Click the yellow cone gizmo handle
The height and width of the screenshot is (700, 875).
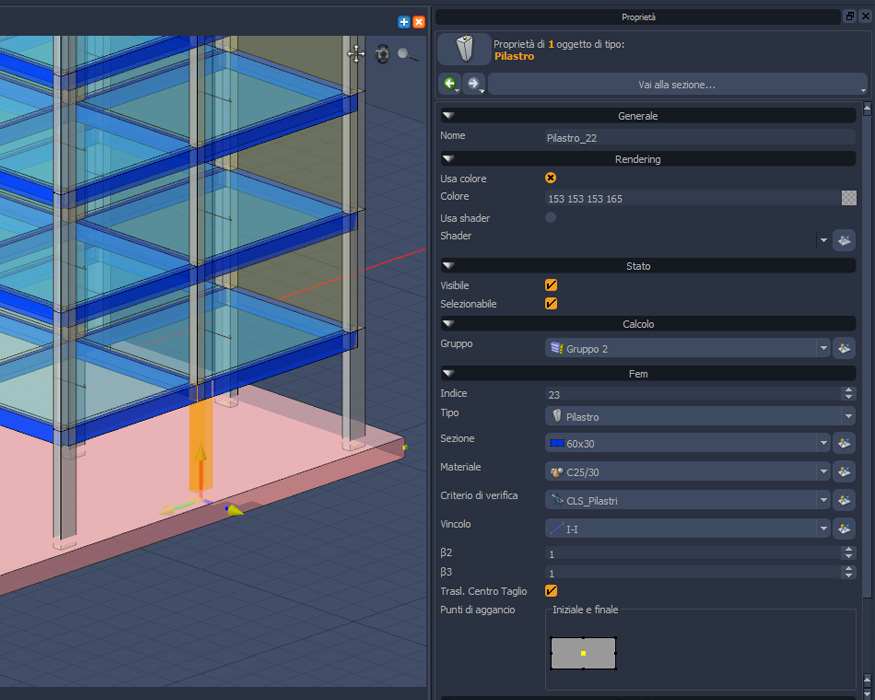[x=234, y=510]
